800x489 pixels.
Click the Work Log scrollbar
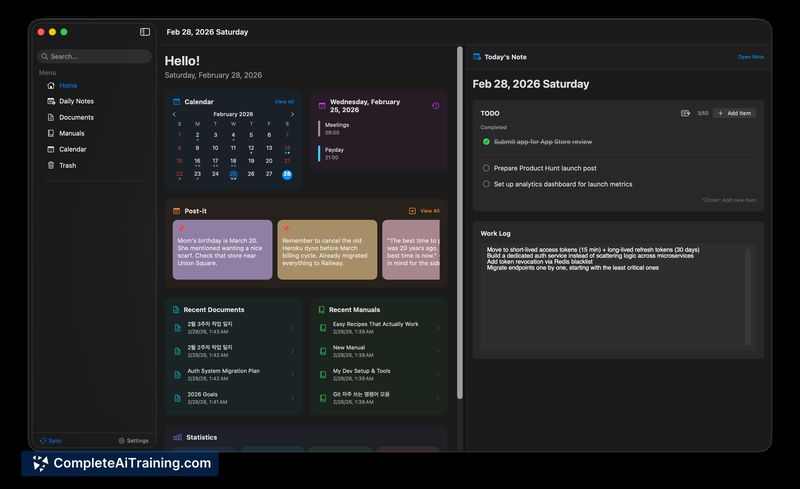pos(748,297)
